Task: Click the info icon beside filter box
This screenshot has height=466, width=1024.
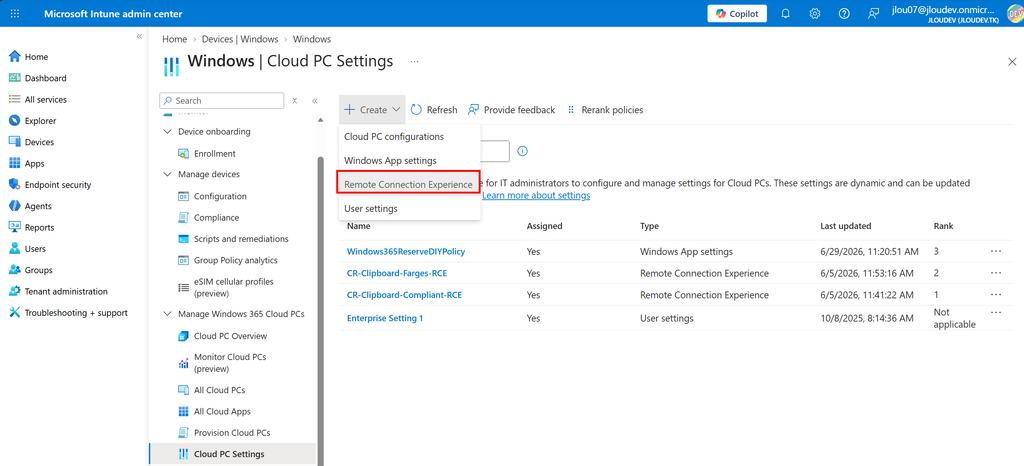Action: click(x=522, y=151)
